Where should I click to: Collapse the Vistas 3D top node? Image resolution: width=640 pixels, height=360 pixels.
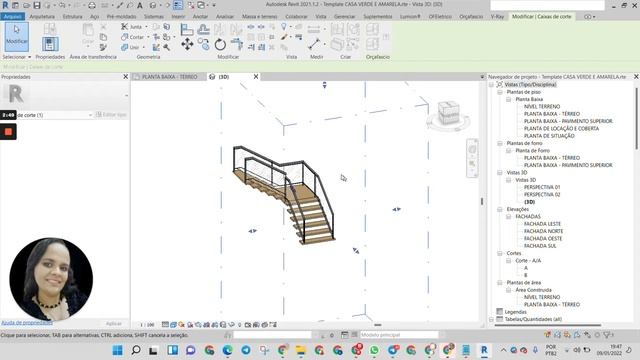point(500,173)
